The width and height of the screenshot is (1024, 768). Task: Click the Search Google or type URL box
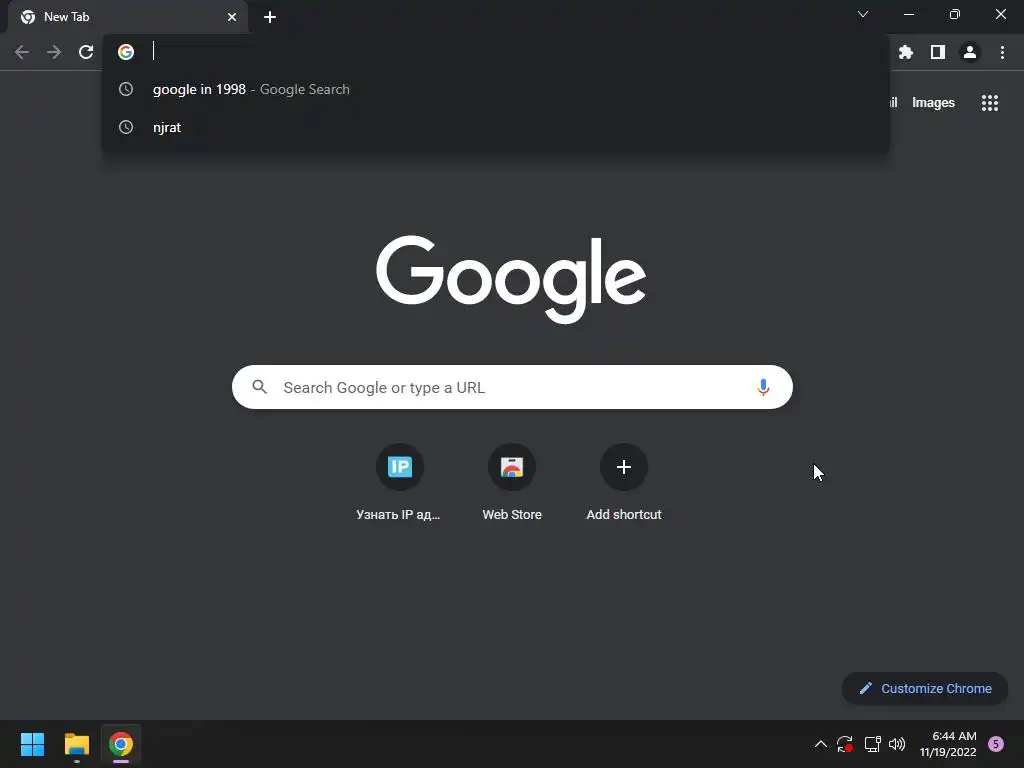(x=512, y=387)
